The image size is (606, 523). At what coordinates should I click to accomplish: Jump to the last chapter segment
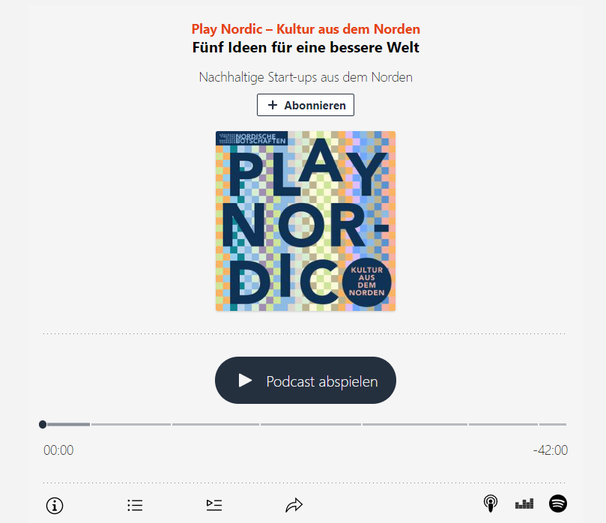click(553, 424)
